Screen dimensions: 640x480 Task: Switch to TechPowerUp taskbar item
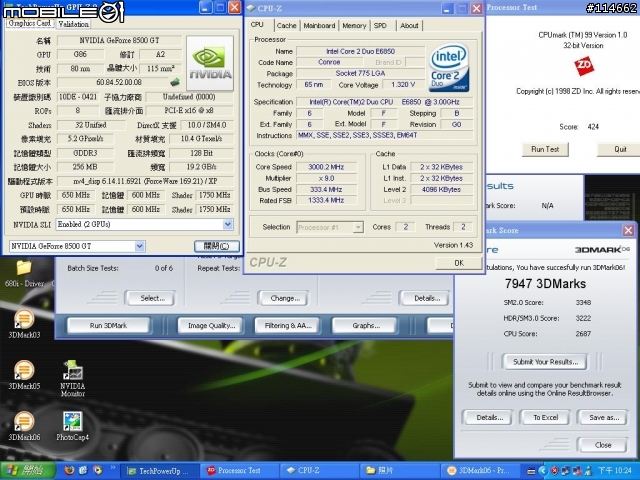click(160, 471)
